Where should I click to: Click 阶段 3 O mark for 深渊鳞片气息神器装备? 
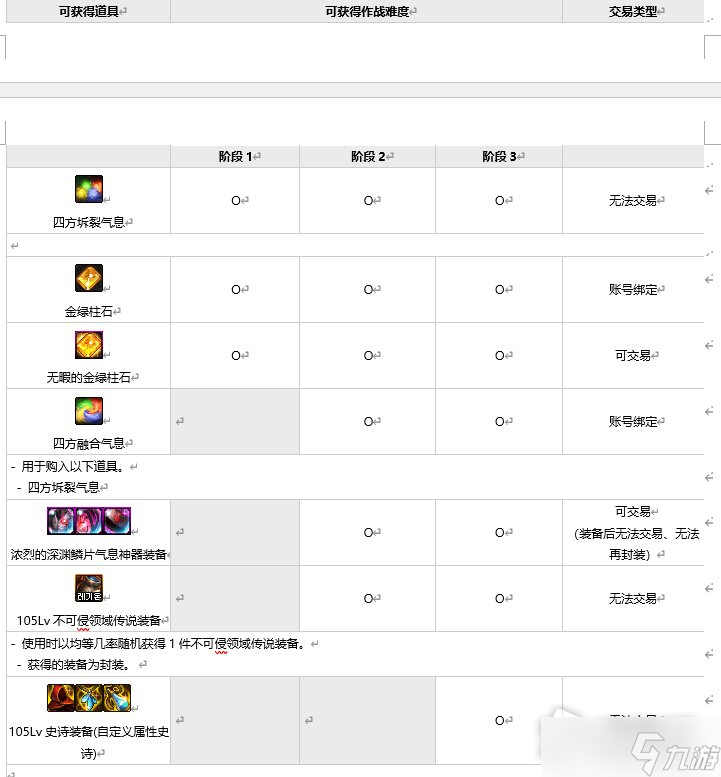(x=499, y=533)
